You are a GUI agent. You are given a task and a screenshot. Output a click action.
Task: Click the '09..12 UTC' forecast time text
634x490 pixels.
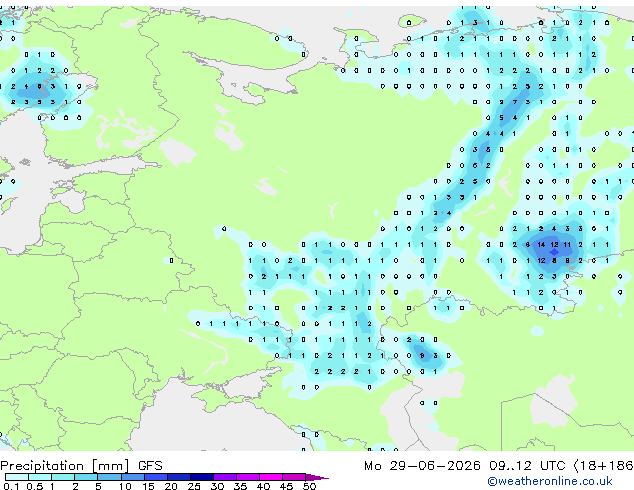527,466
